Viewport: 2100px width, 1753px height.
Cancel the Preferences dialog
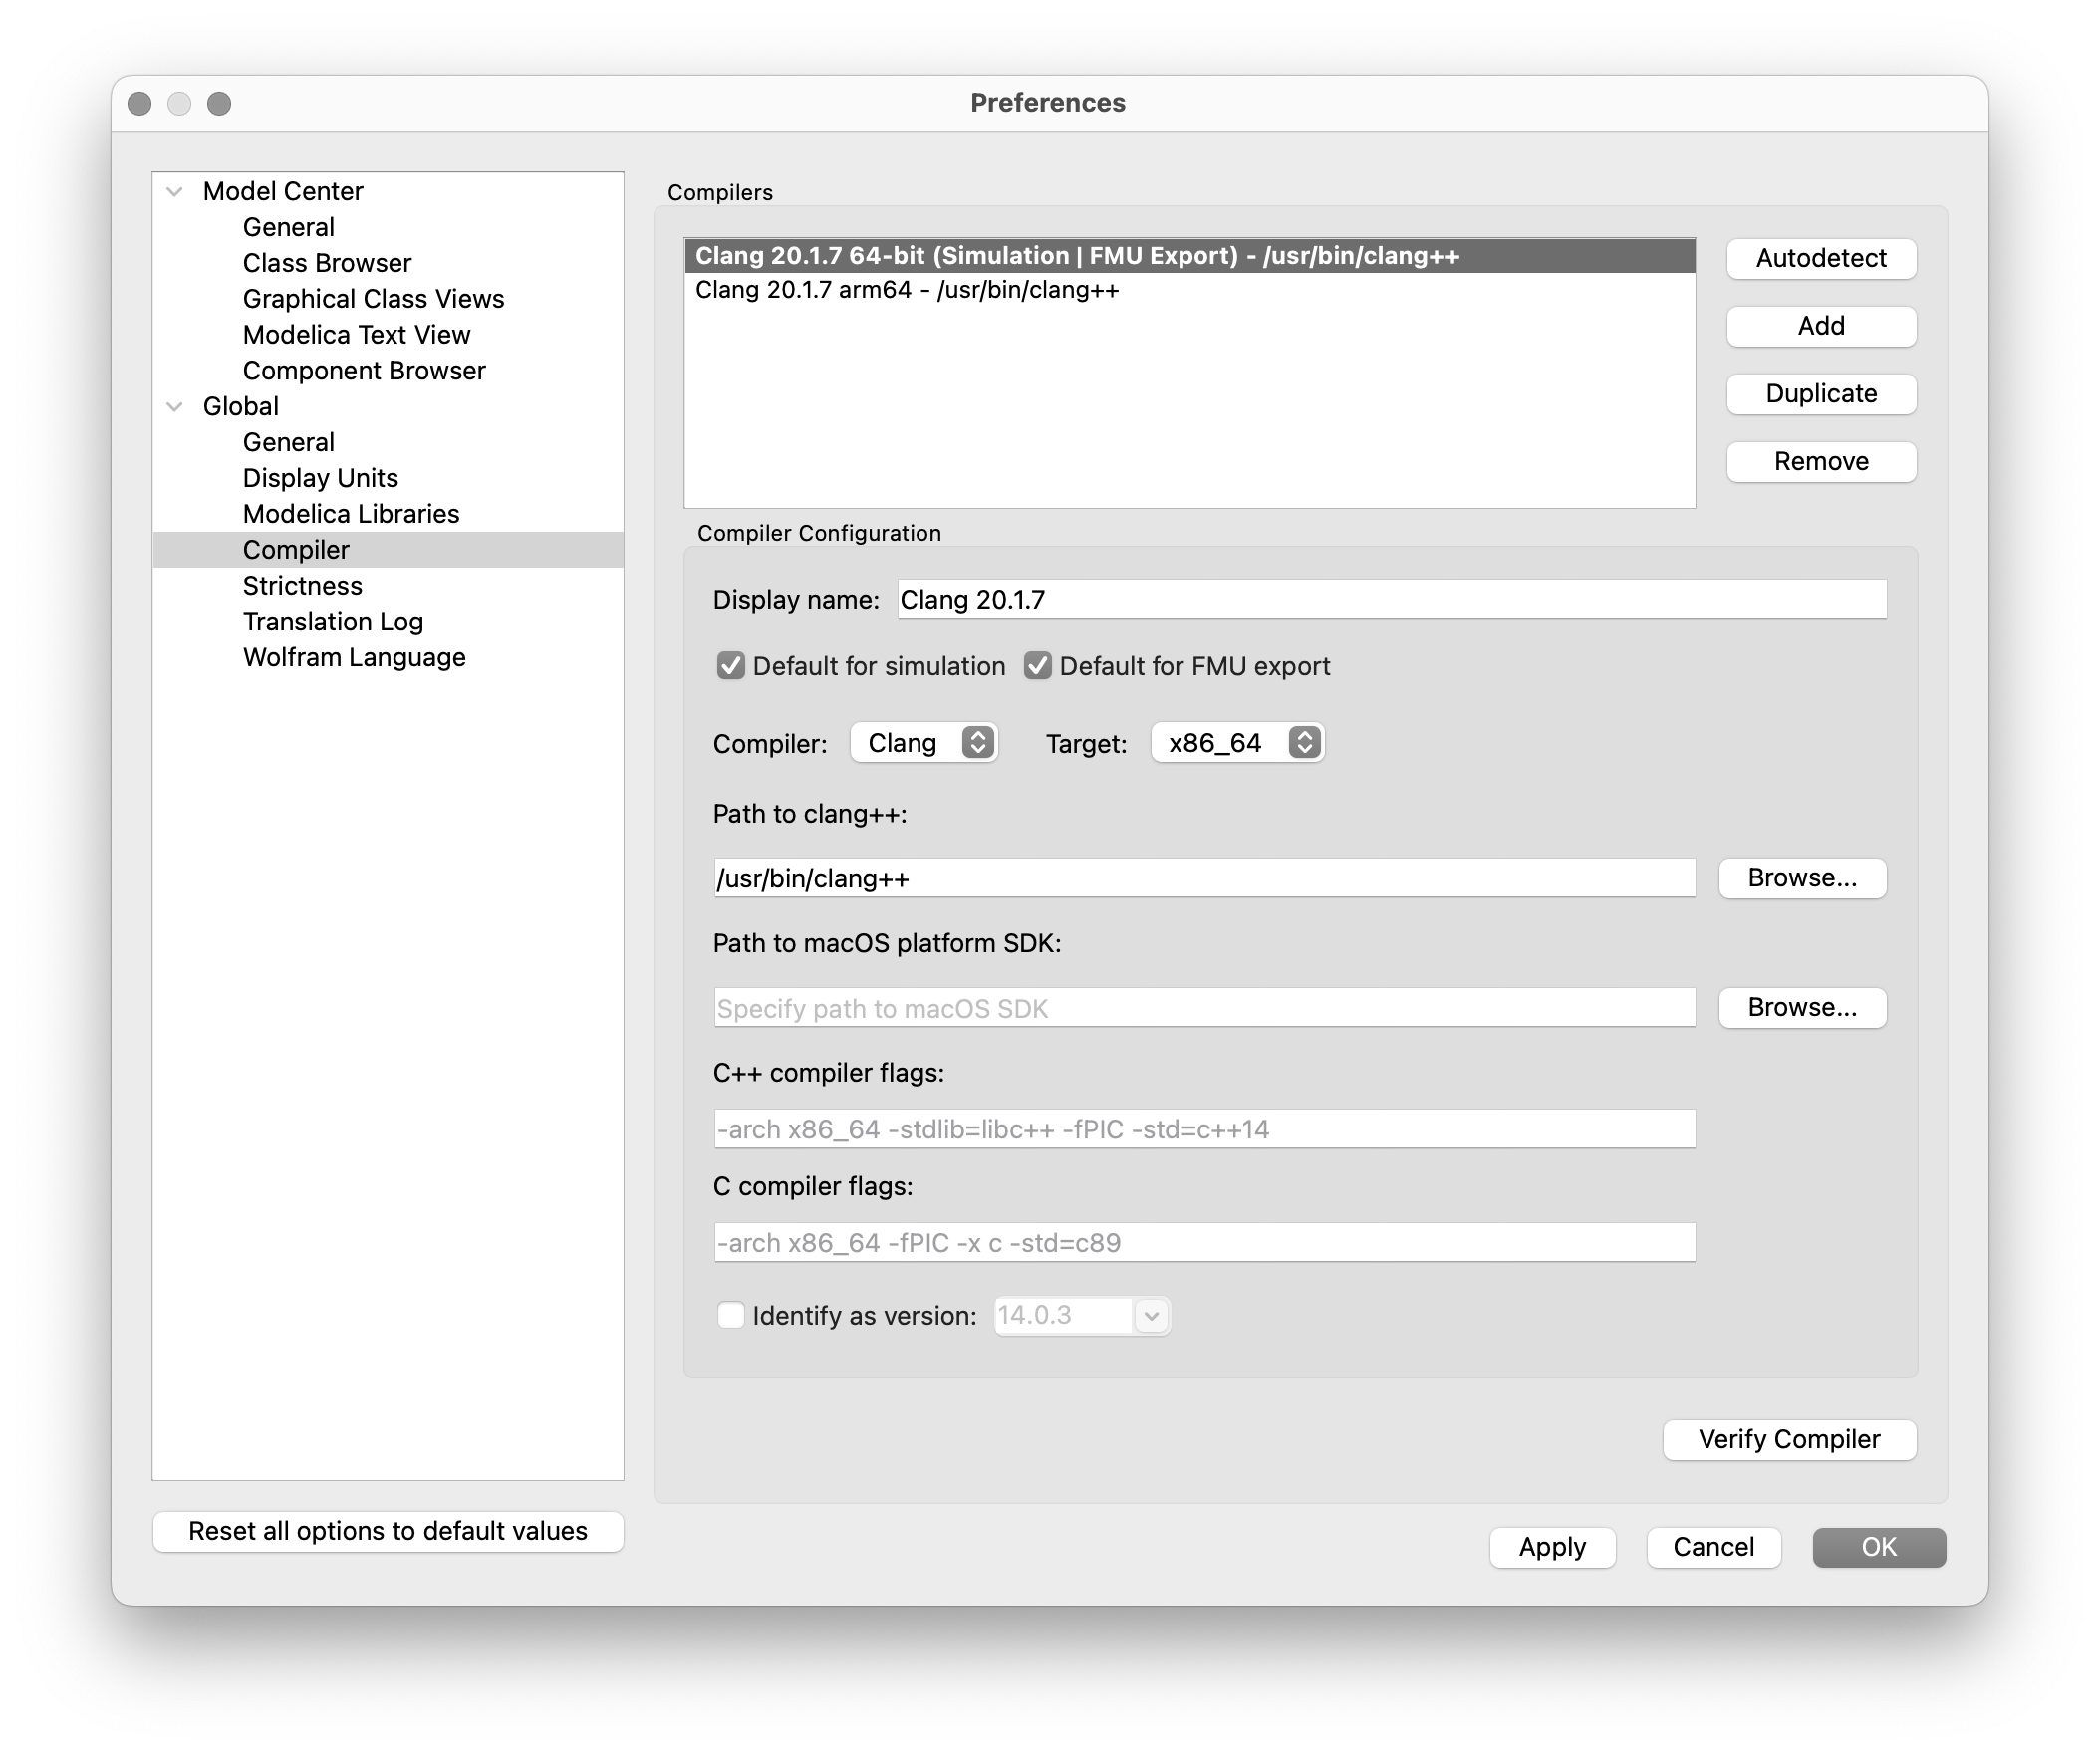[x=1713, y=1548]
